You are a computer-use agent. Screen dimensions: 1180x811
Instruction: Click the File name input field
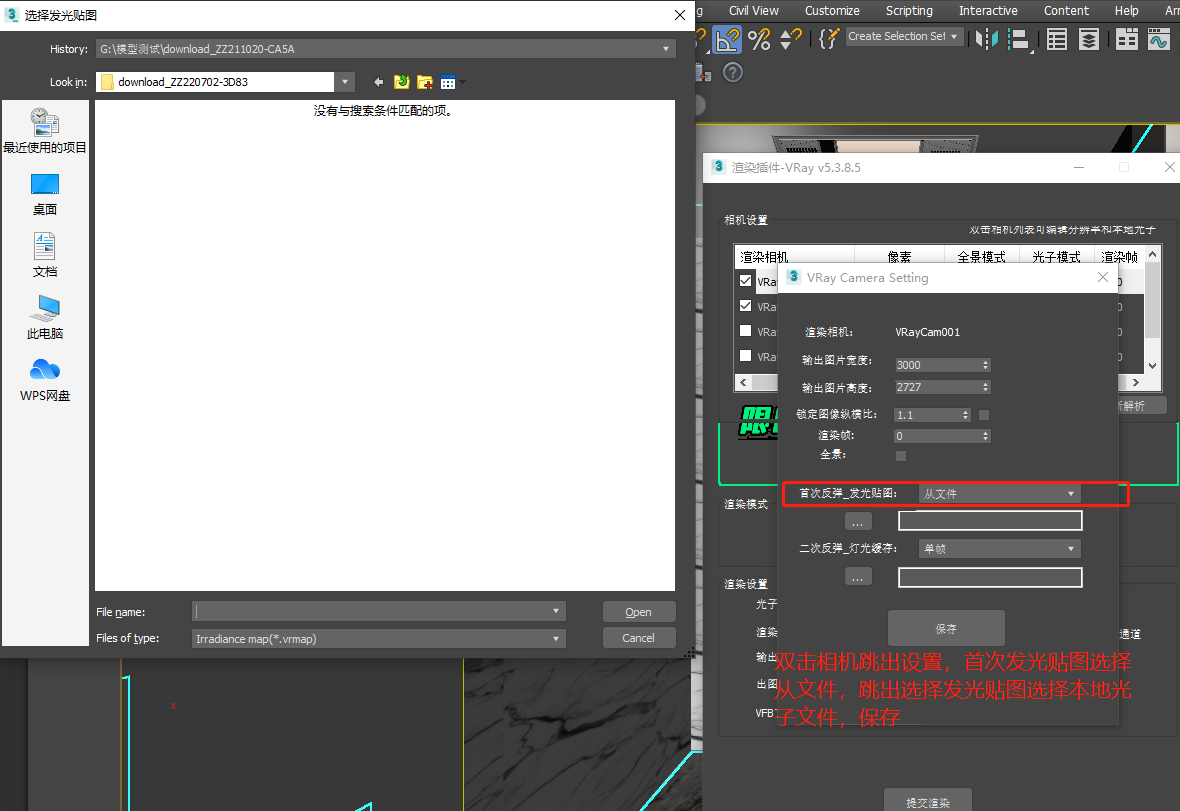click(370, 611)
